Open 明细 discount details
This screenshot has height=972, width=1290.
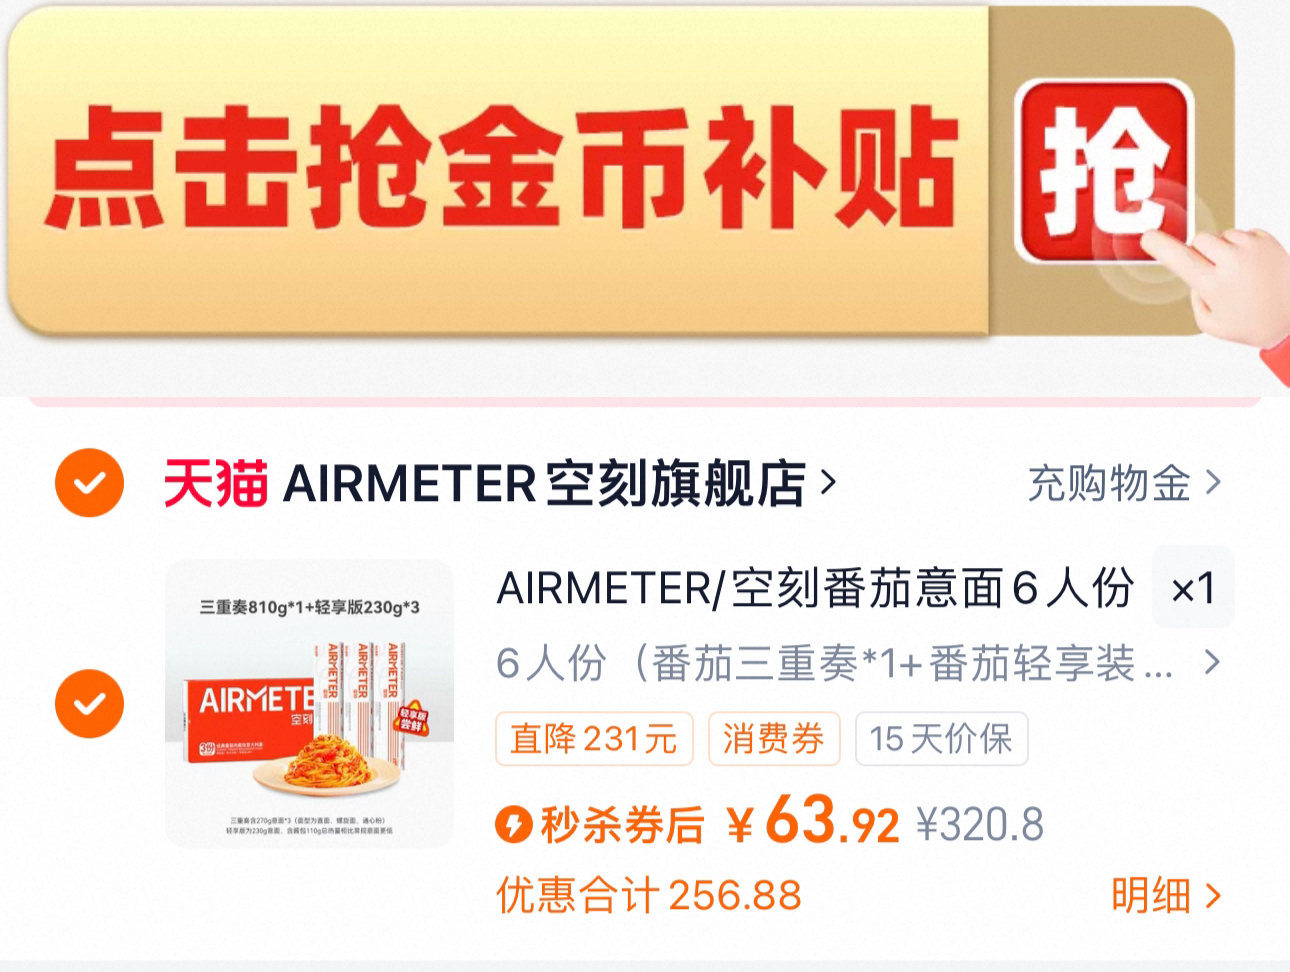1165,895
